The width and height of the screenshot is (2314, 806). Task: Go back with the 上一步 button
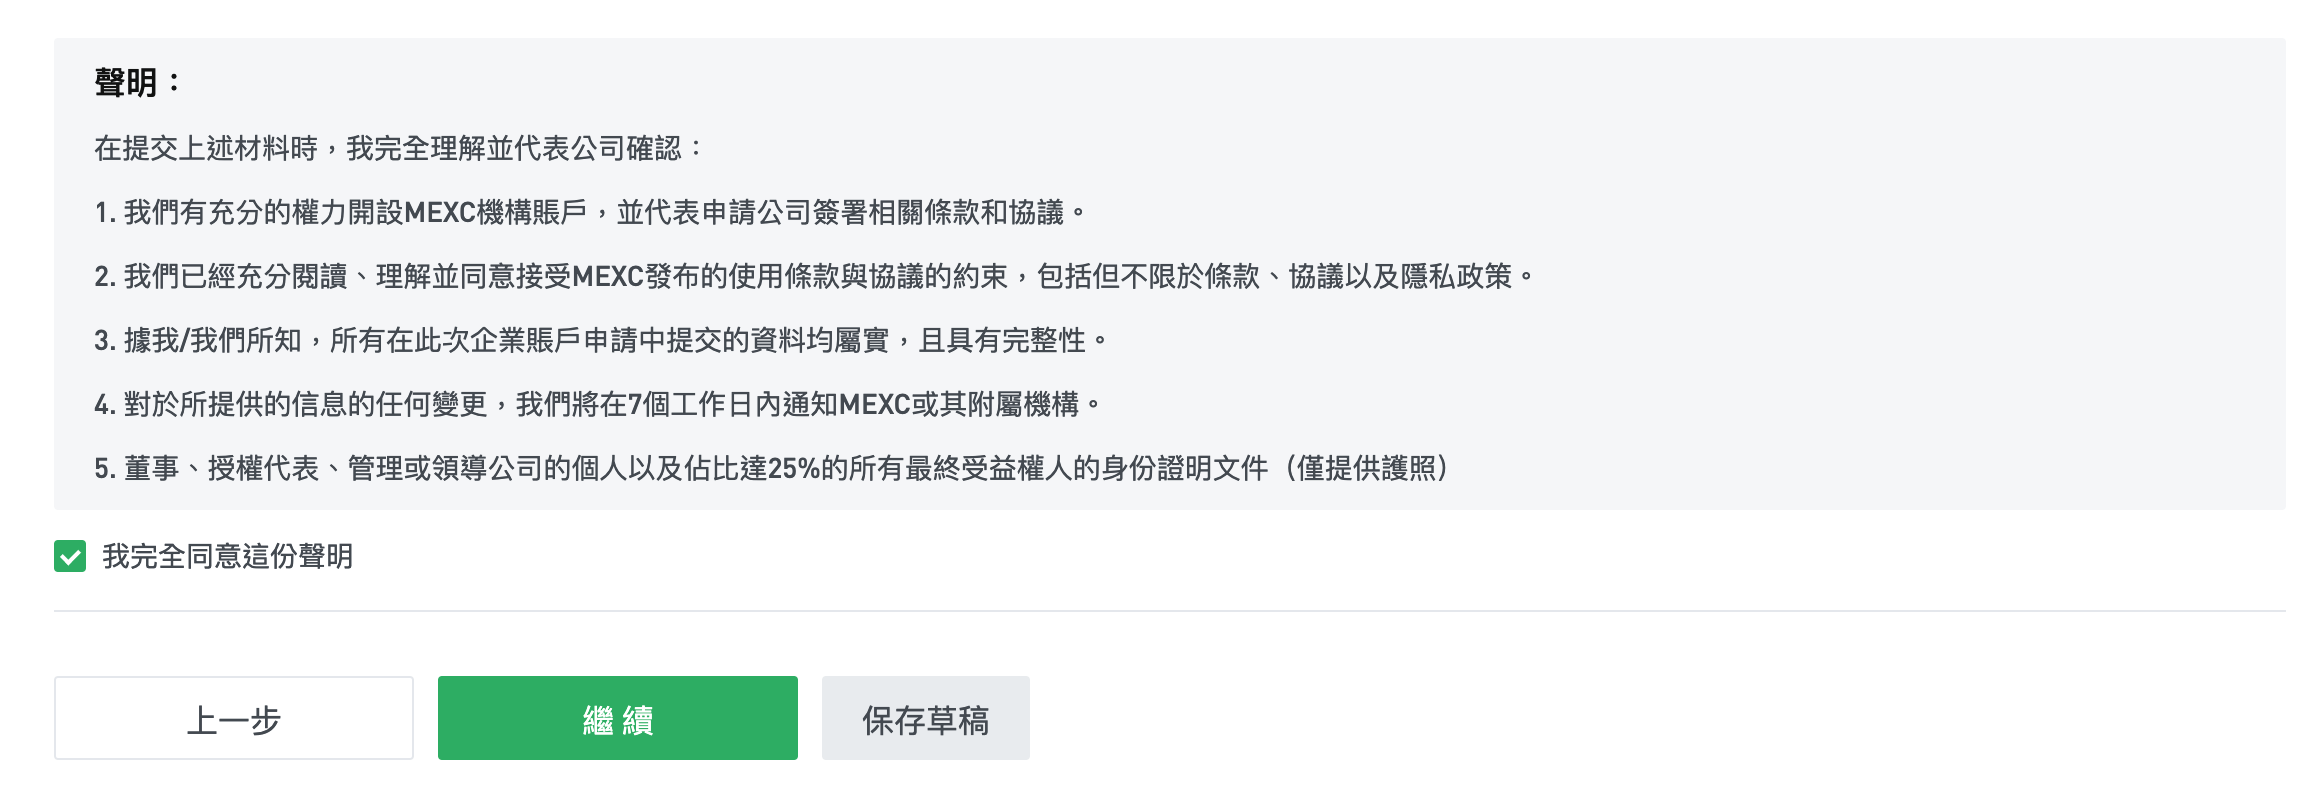234,718
